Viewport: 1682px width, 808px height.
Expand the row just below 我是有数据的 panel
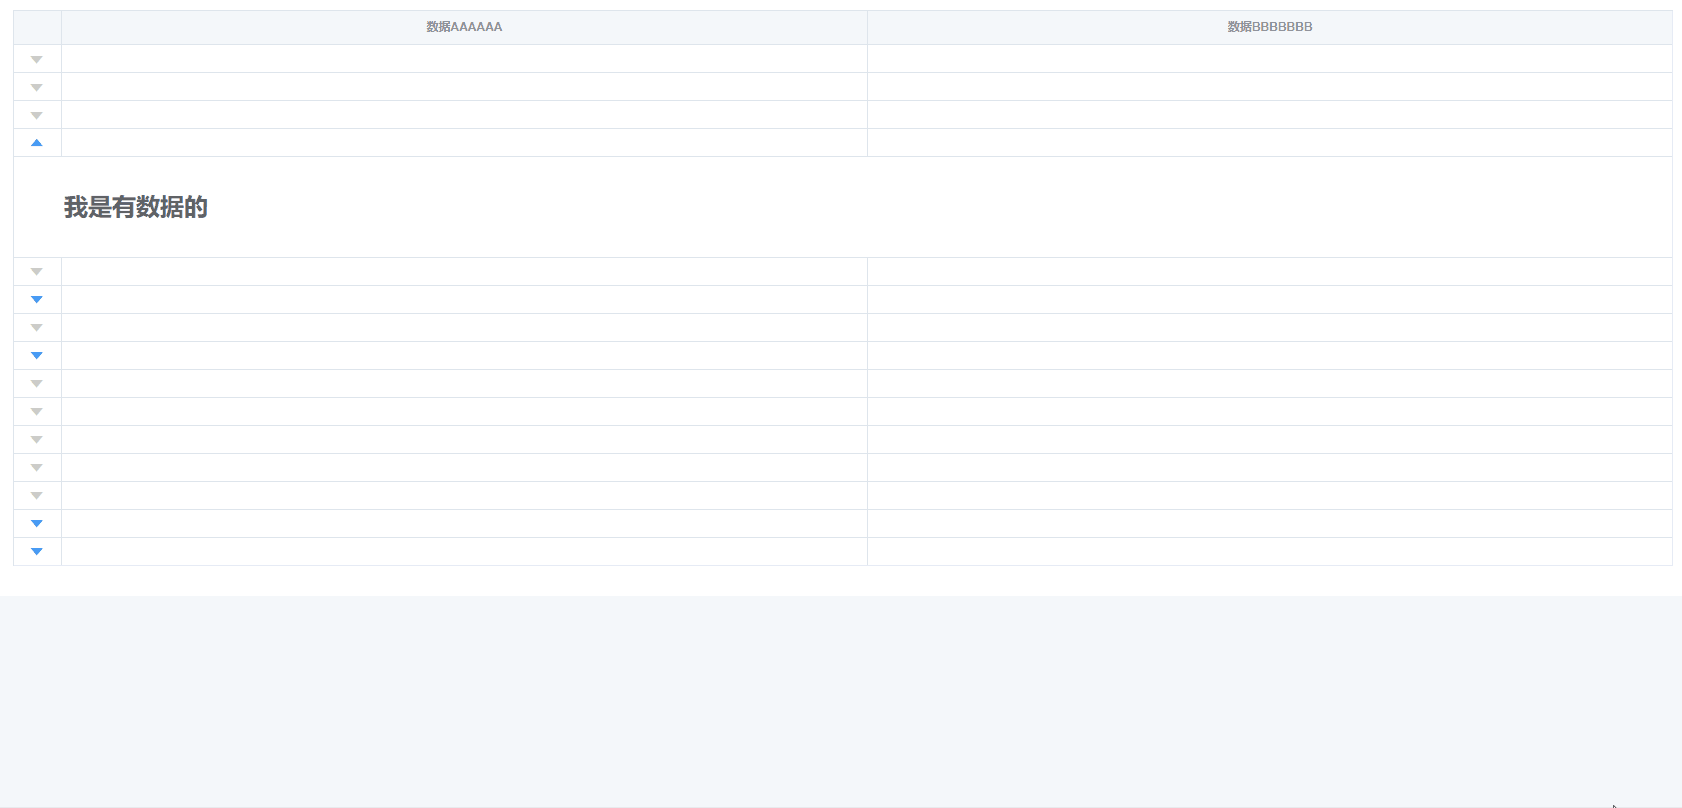click(37, 271)
